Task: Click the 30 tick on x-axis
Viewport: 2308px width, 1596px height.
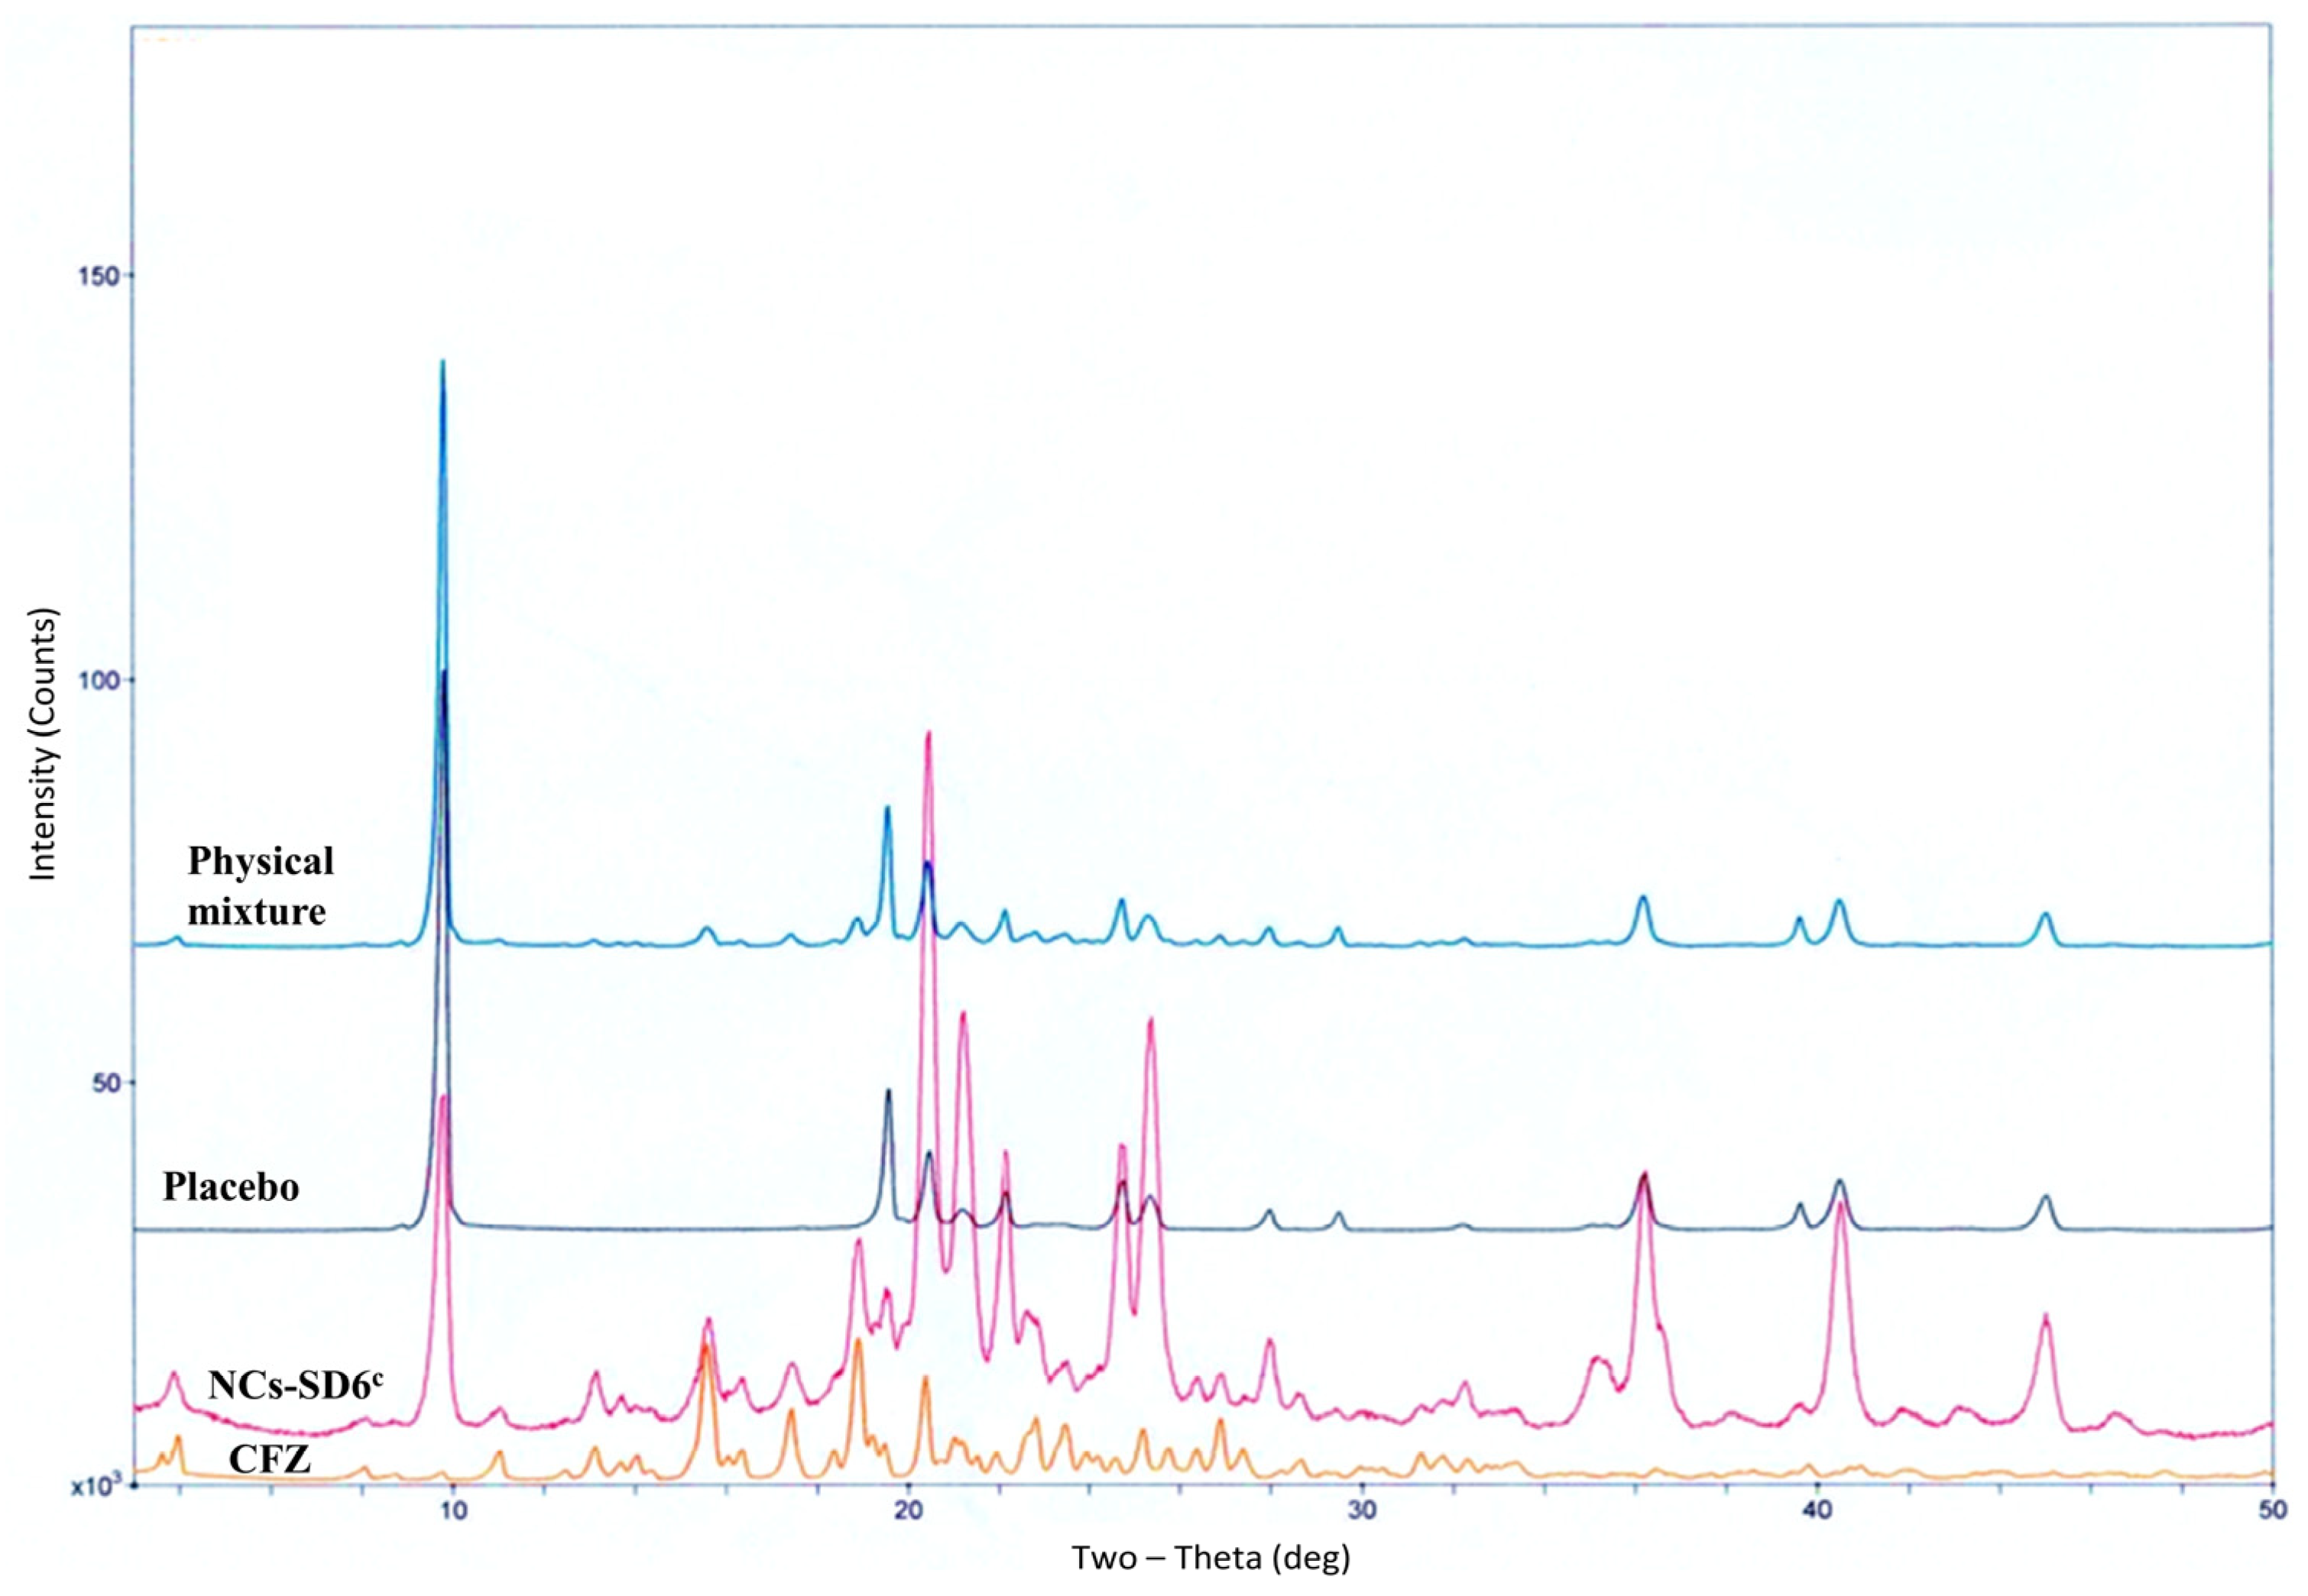Action: [x=1361, y=1510]
